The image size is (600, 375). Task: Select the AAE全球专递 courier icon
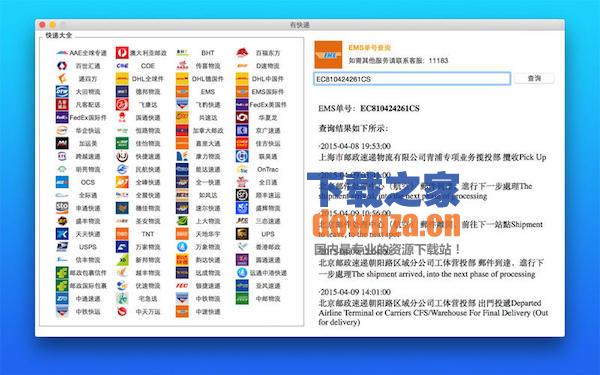coord(62,53)
